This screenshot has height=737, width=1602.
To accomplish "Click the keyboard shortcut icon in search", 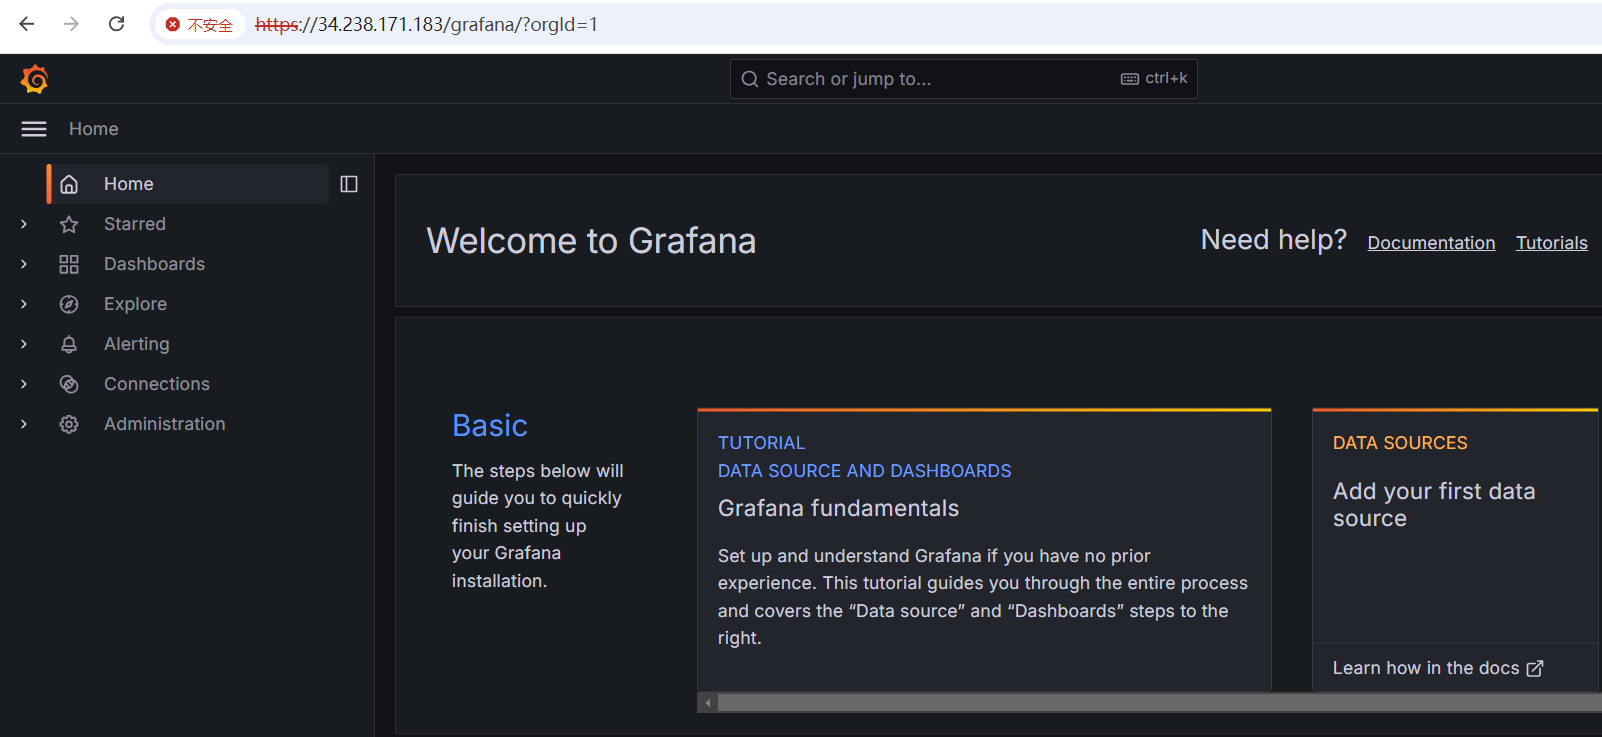I will (1130, 79).
